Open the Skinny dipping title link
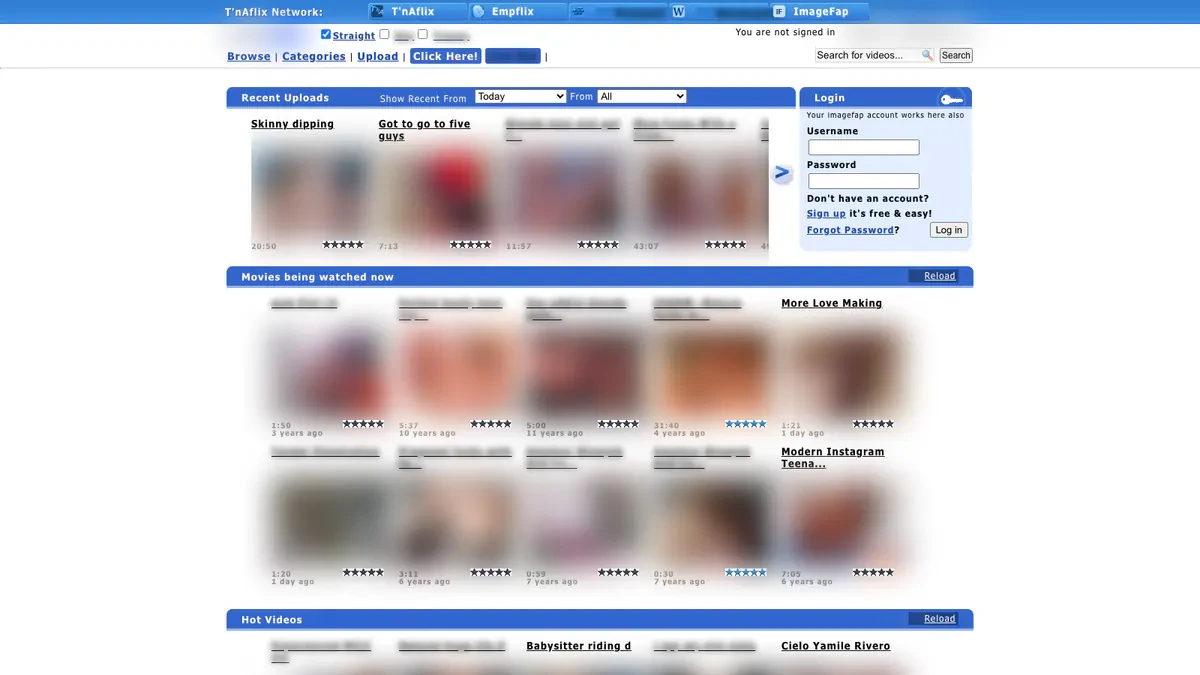This screenshot has width=1200, height=675. tap(293, 124)
